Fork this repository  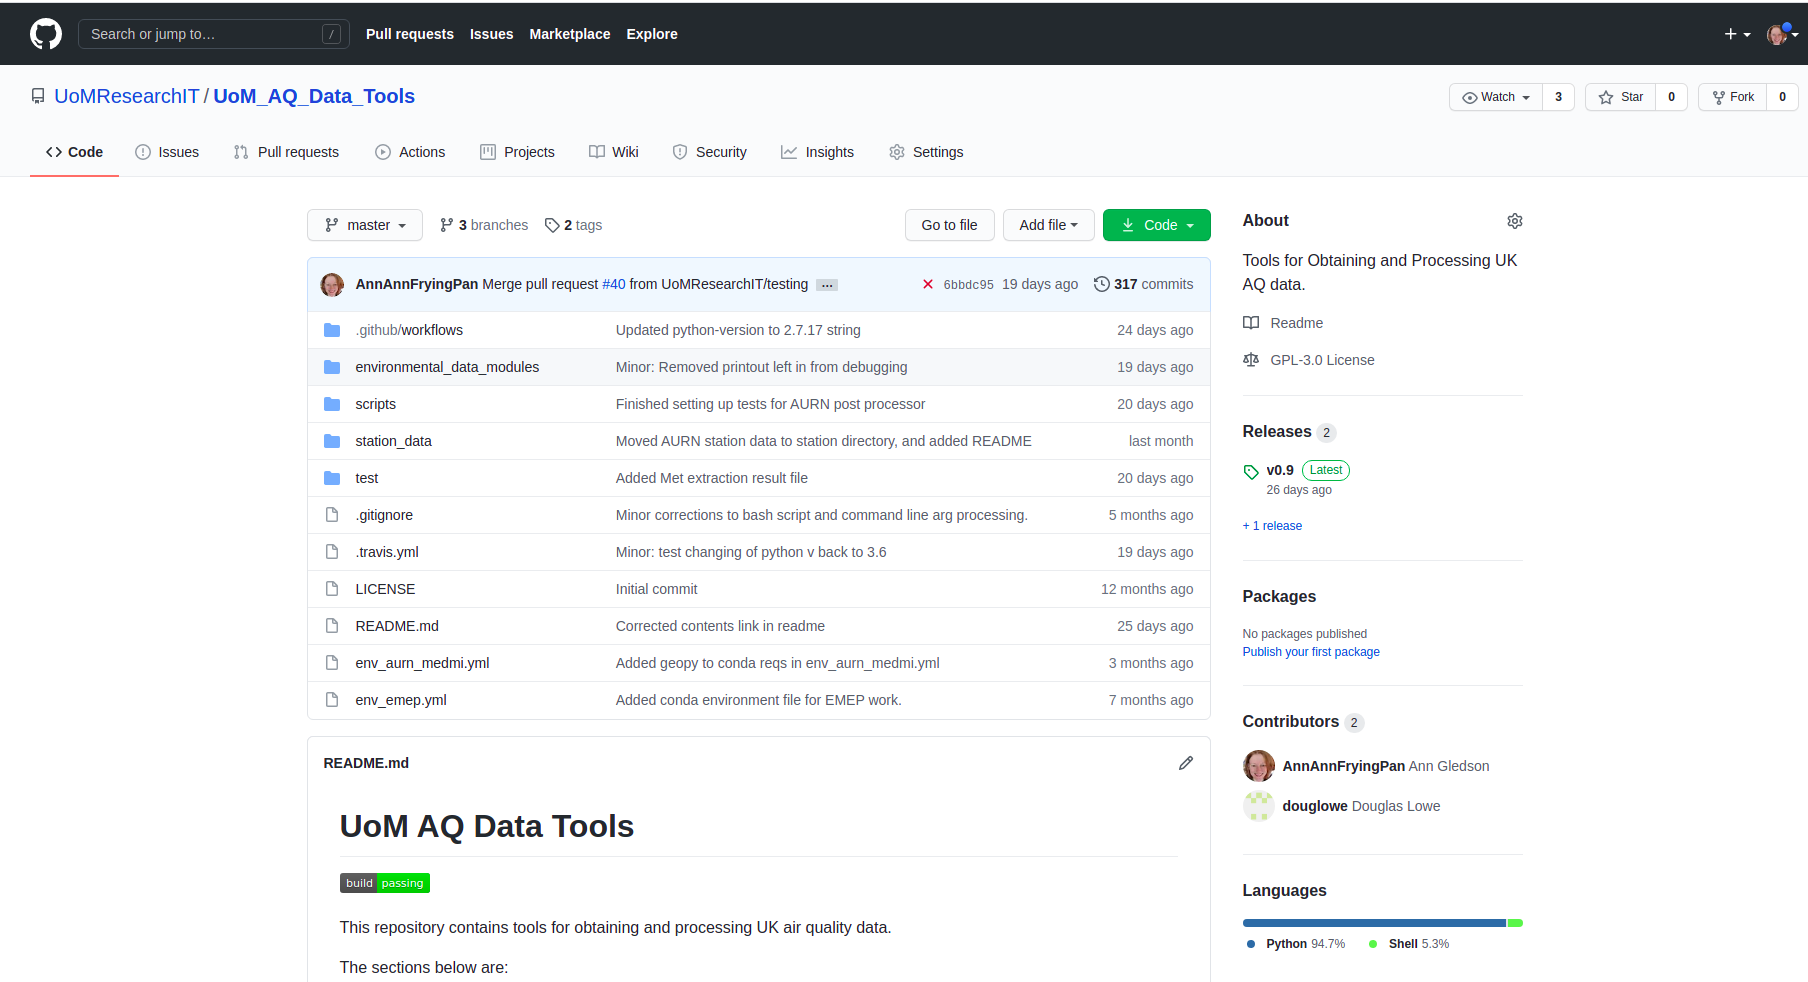pos(1733,97)
